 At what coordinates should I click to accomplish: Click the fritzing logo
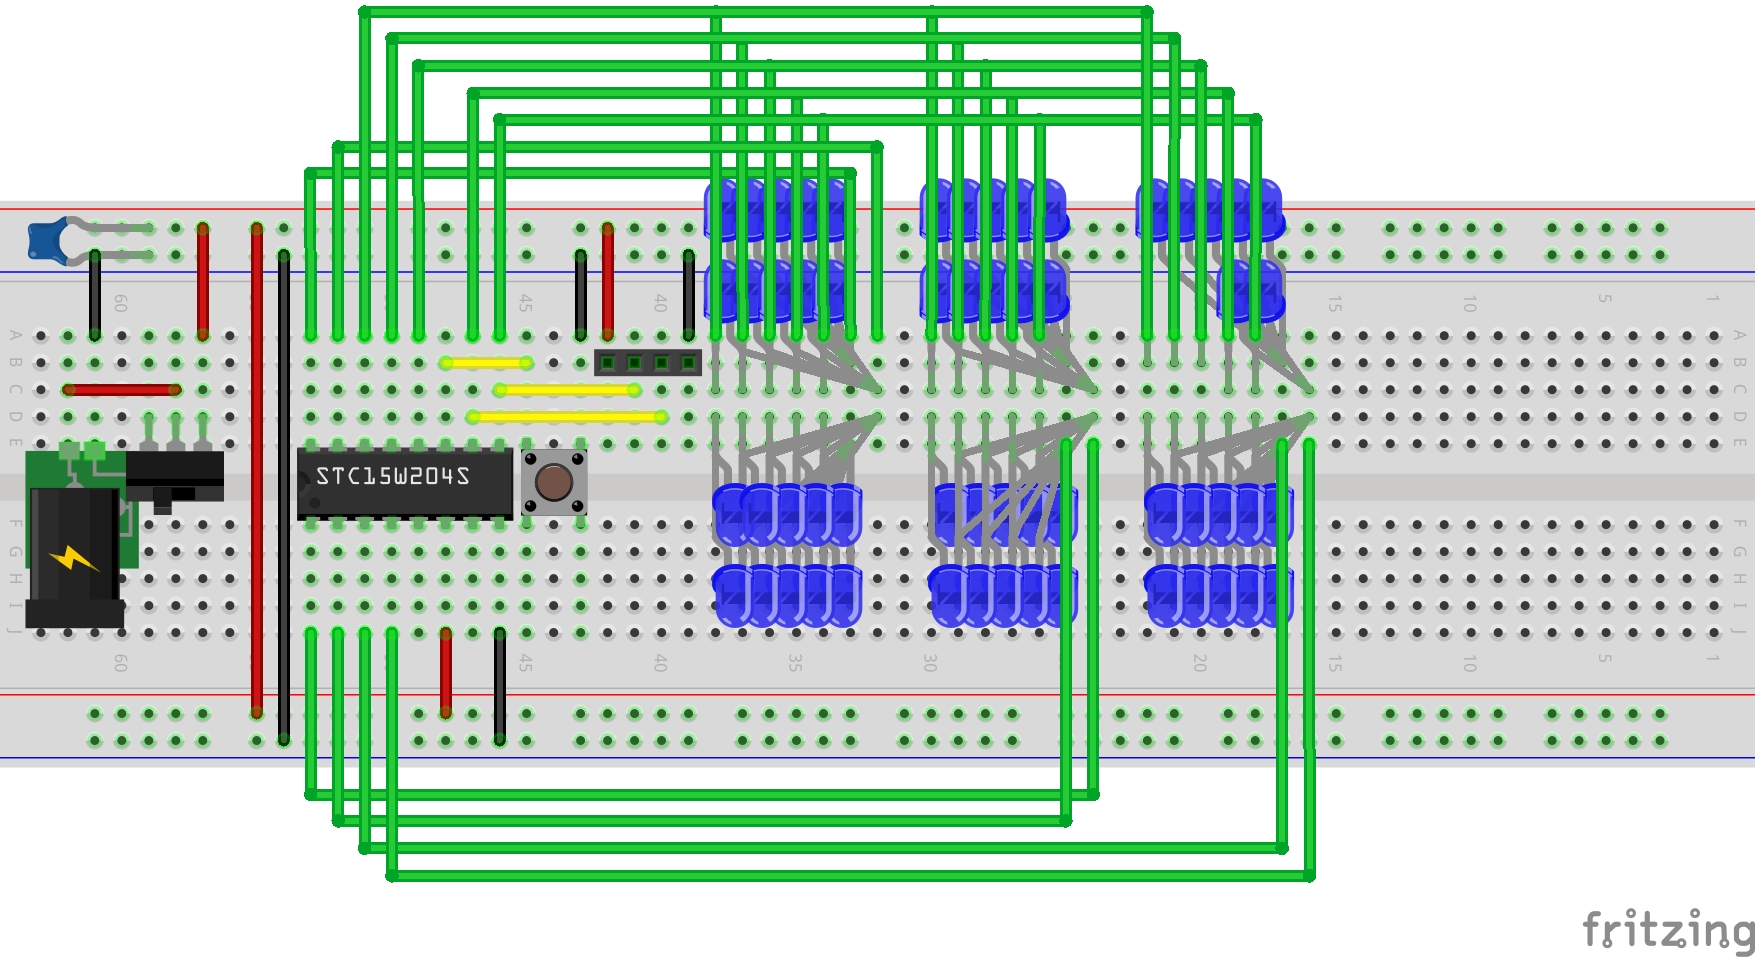pos(1667,929)
